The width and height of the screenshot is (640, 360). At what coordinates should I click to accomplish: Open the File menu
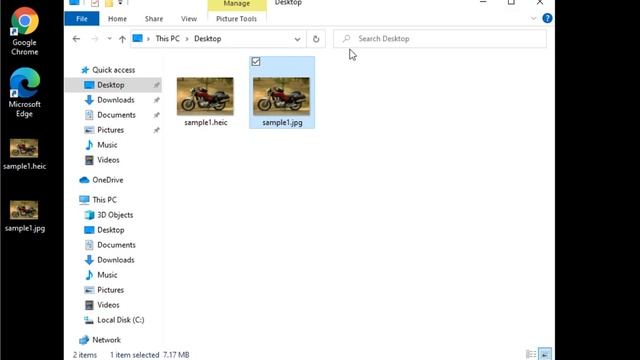(x=82, y=19)
